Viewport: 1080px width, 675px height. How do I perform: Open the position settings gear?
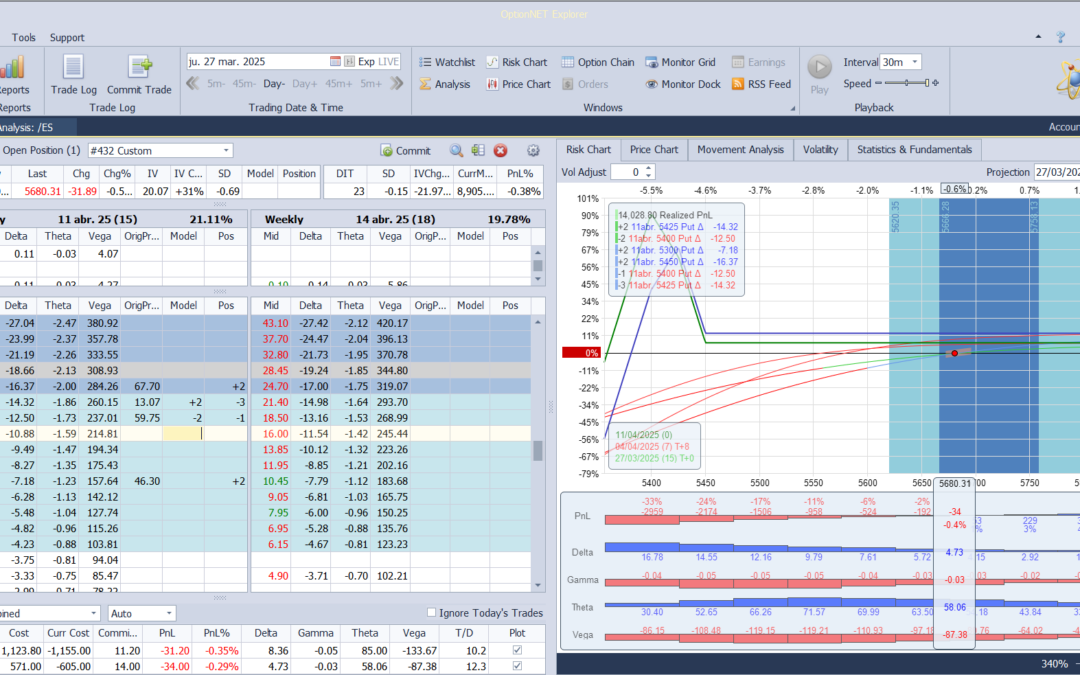[533, 150]
